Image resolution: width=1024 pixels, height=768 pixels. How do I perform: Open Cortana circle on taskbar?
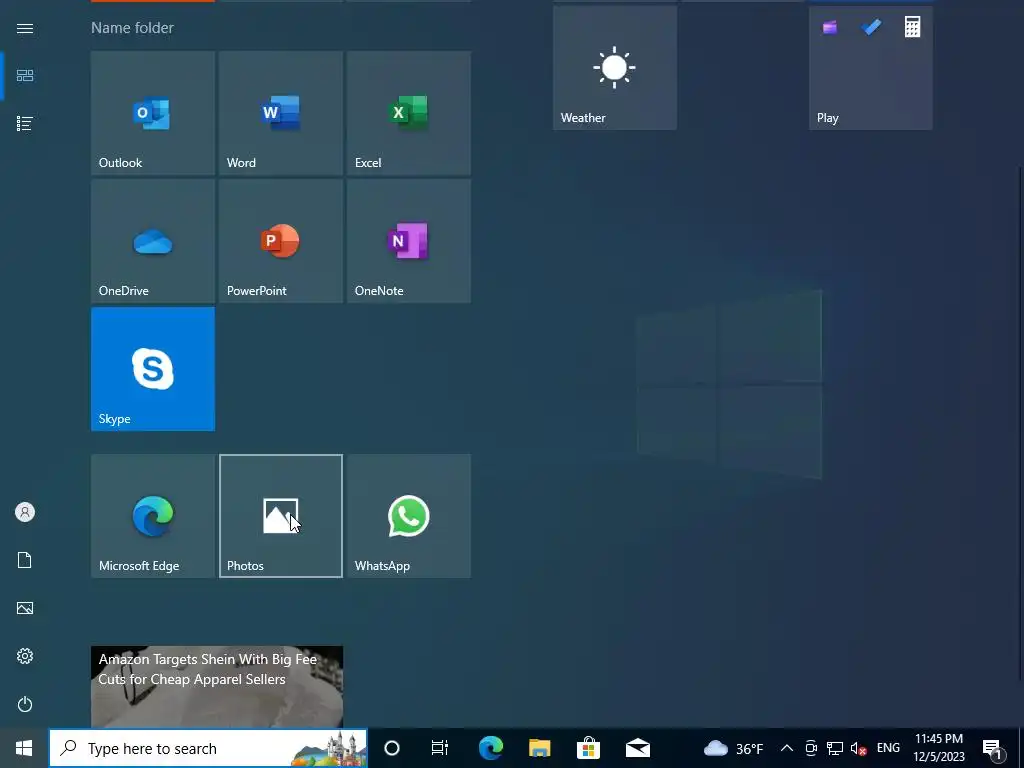click(x=392, y=748)
